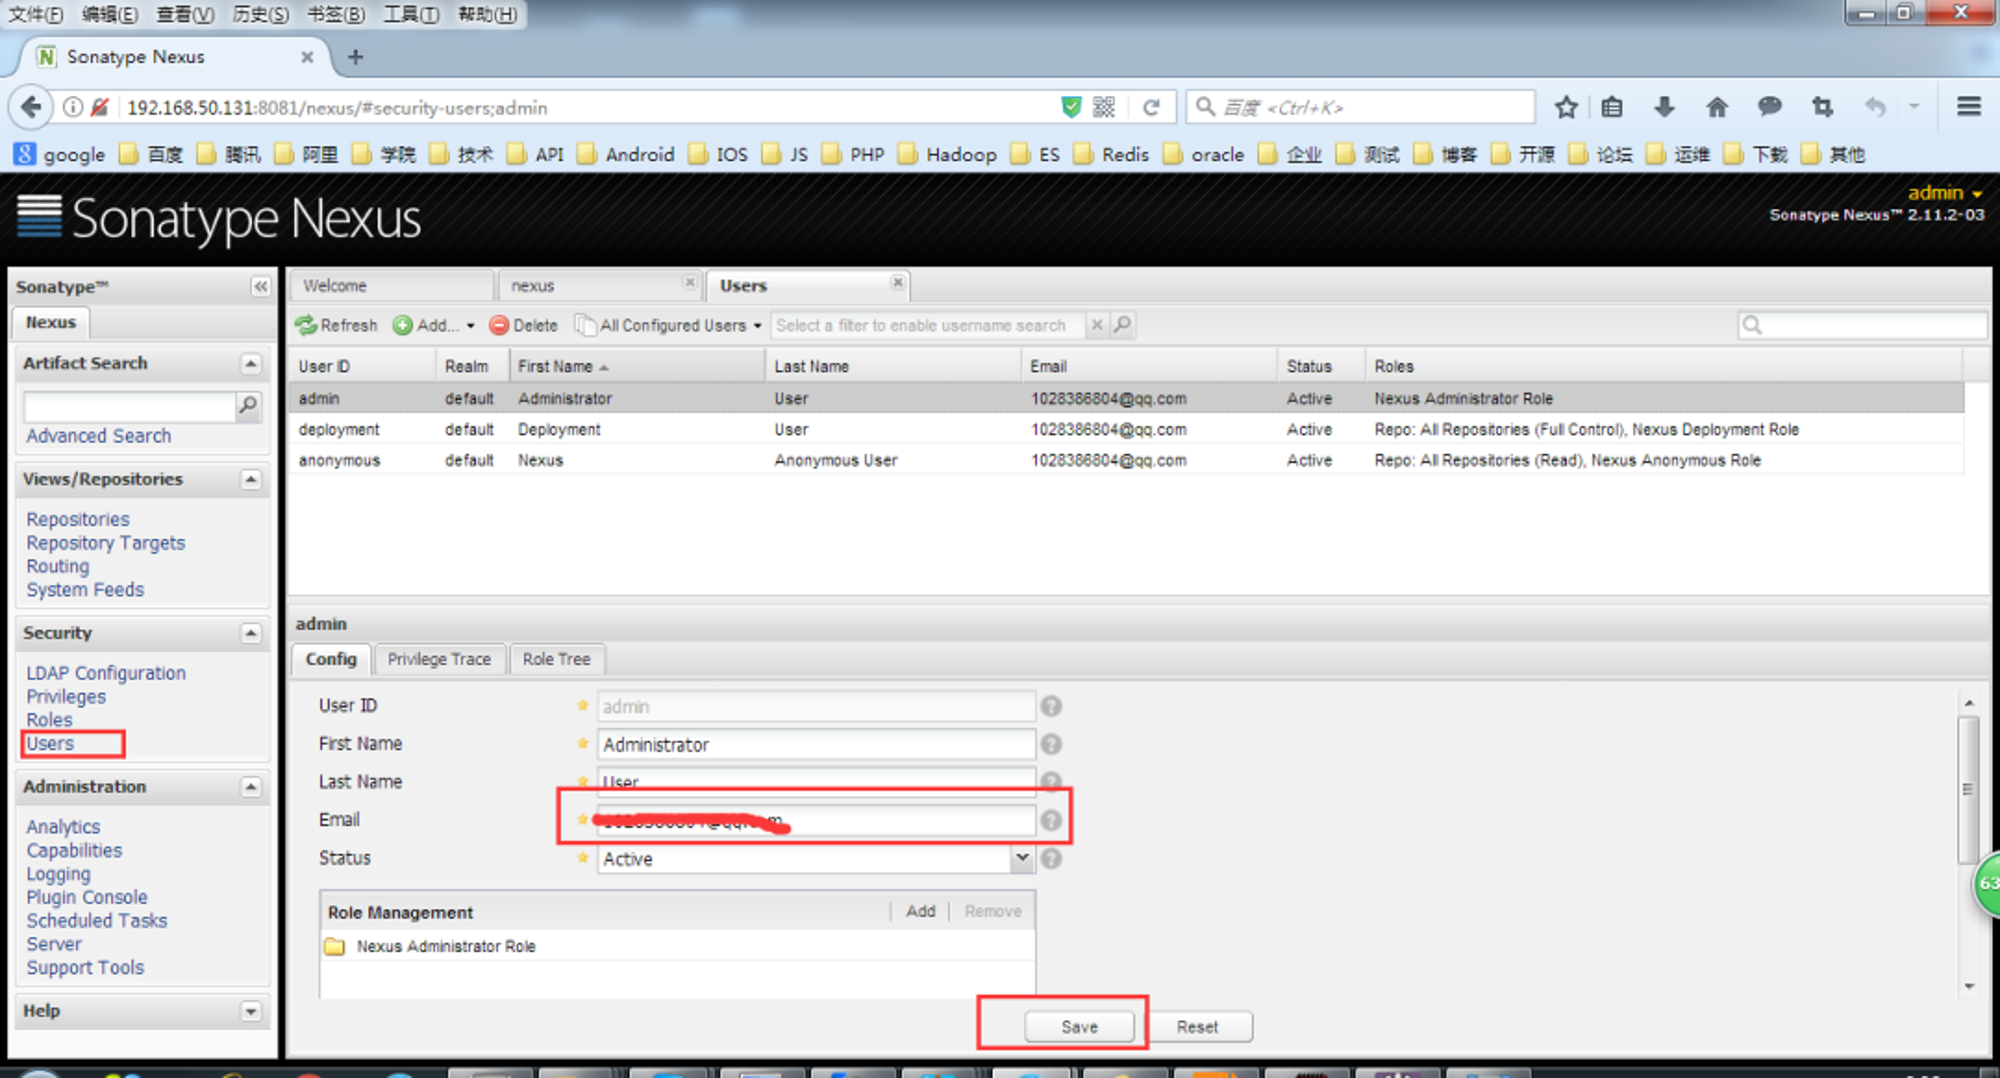Screen dimensions: 2000x1078
Task: Click the QR code icon in address bar
Action: click(1104, 107)
